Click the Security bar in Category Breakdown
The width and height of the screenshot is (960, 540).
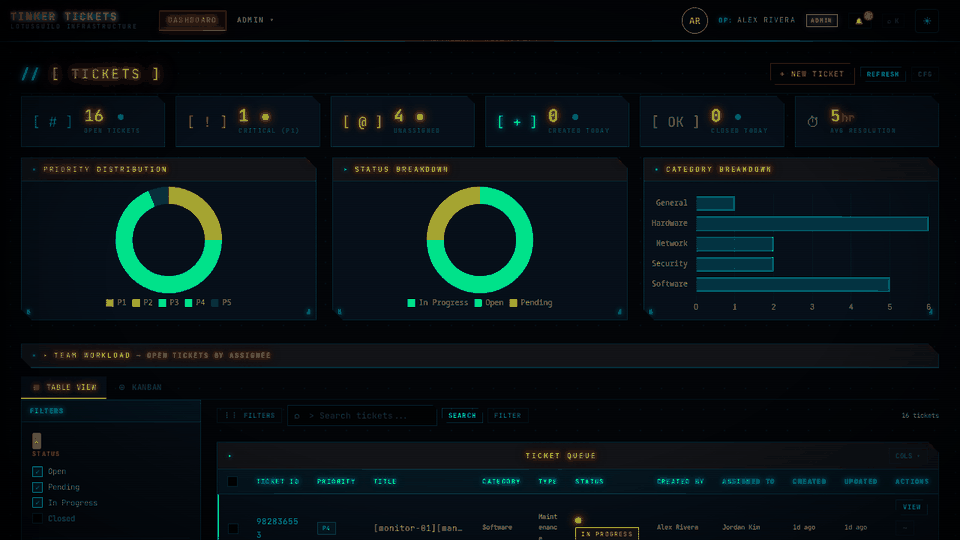pyautogui.click(x=735, y=264)
